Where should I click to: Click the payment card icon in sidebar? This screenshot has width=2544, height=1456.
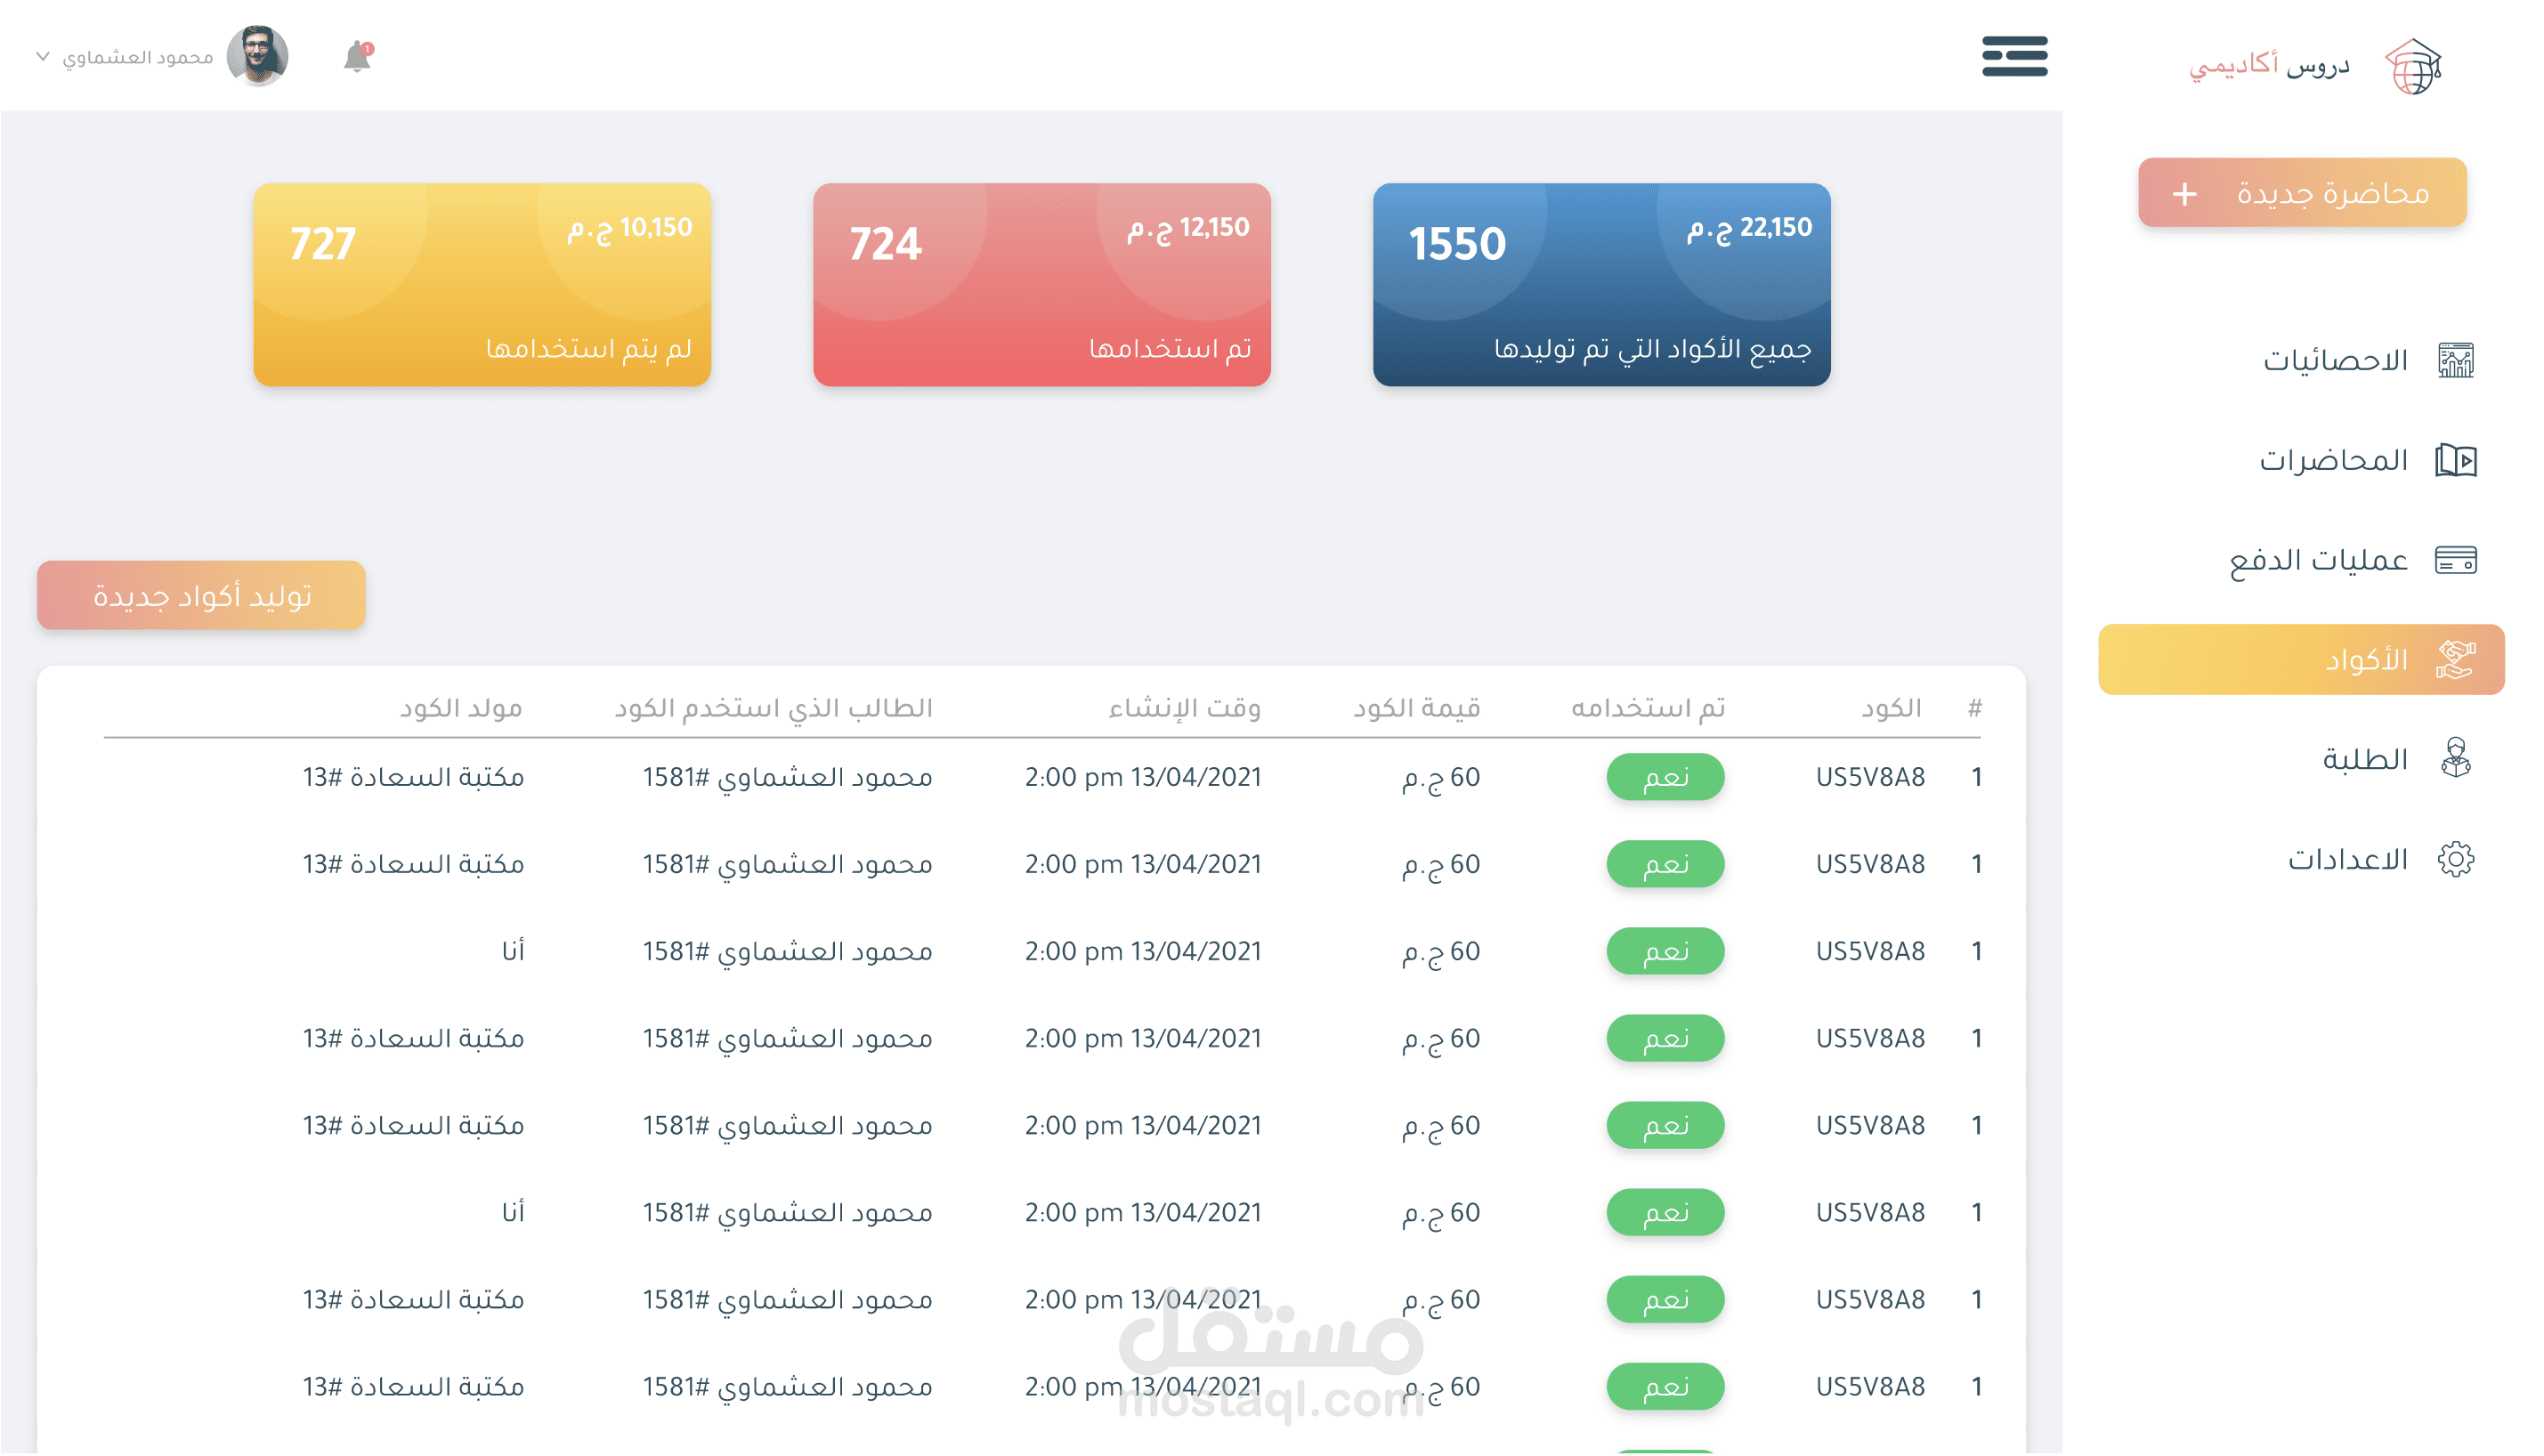pyautogui.click(x=2455, y=560)
